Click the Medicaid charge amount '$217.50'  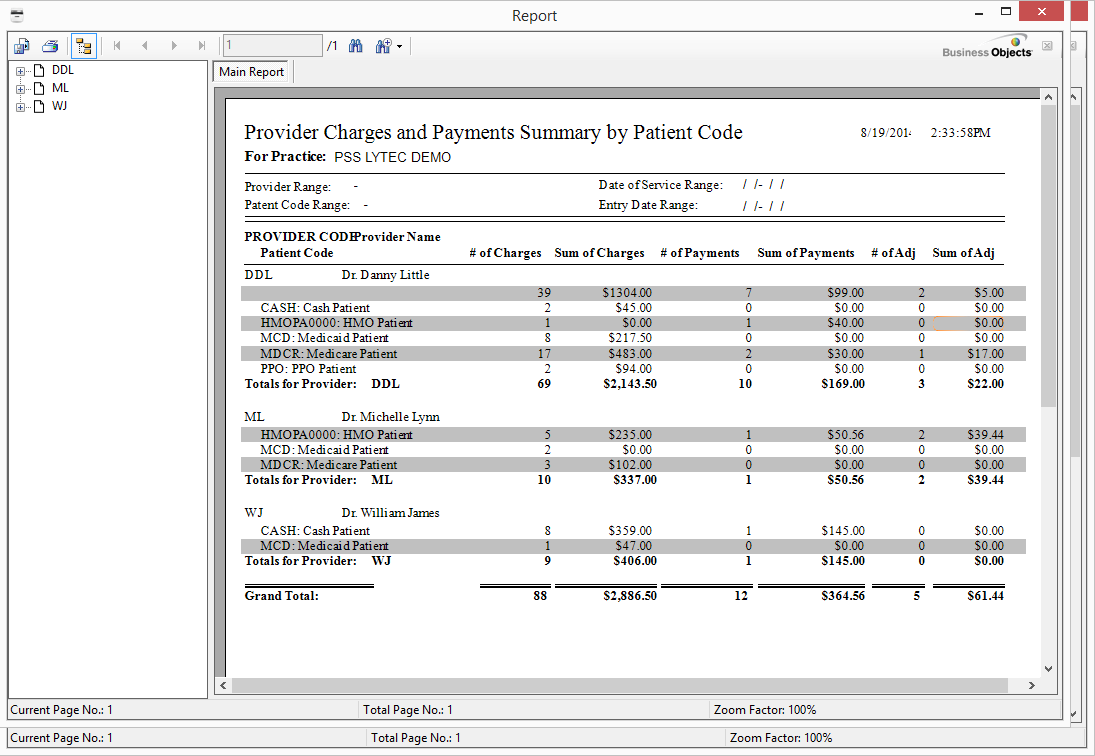(x=630, y=338)
